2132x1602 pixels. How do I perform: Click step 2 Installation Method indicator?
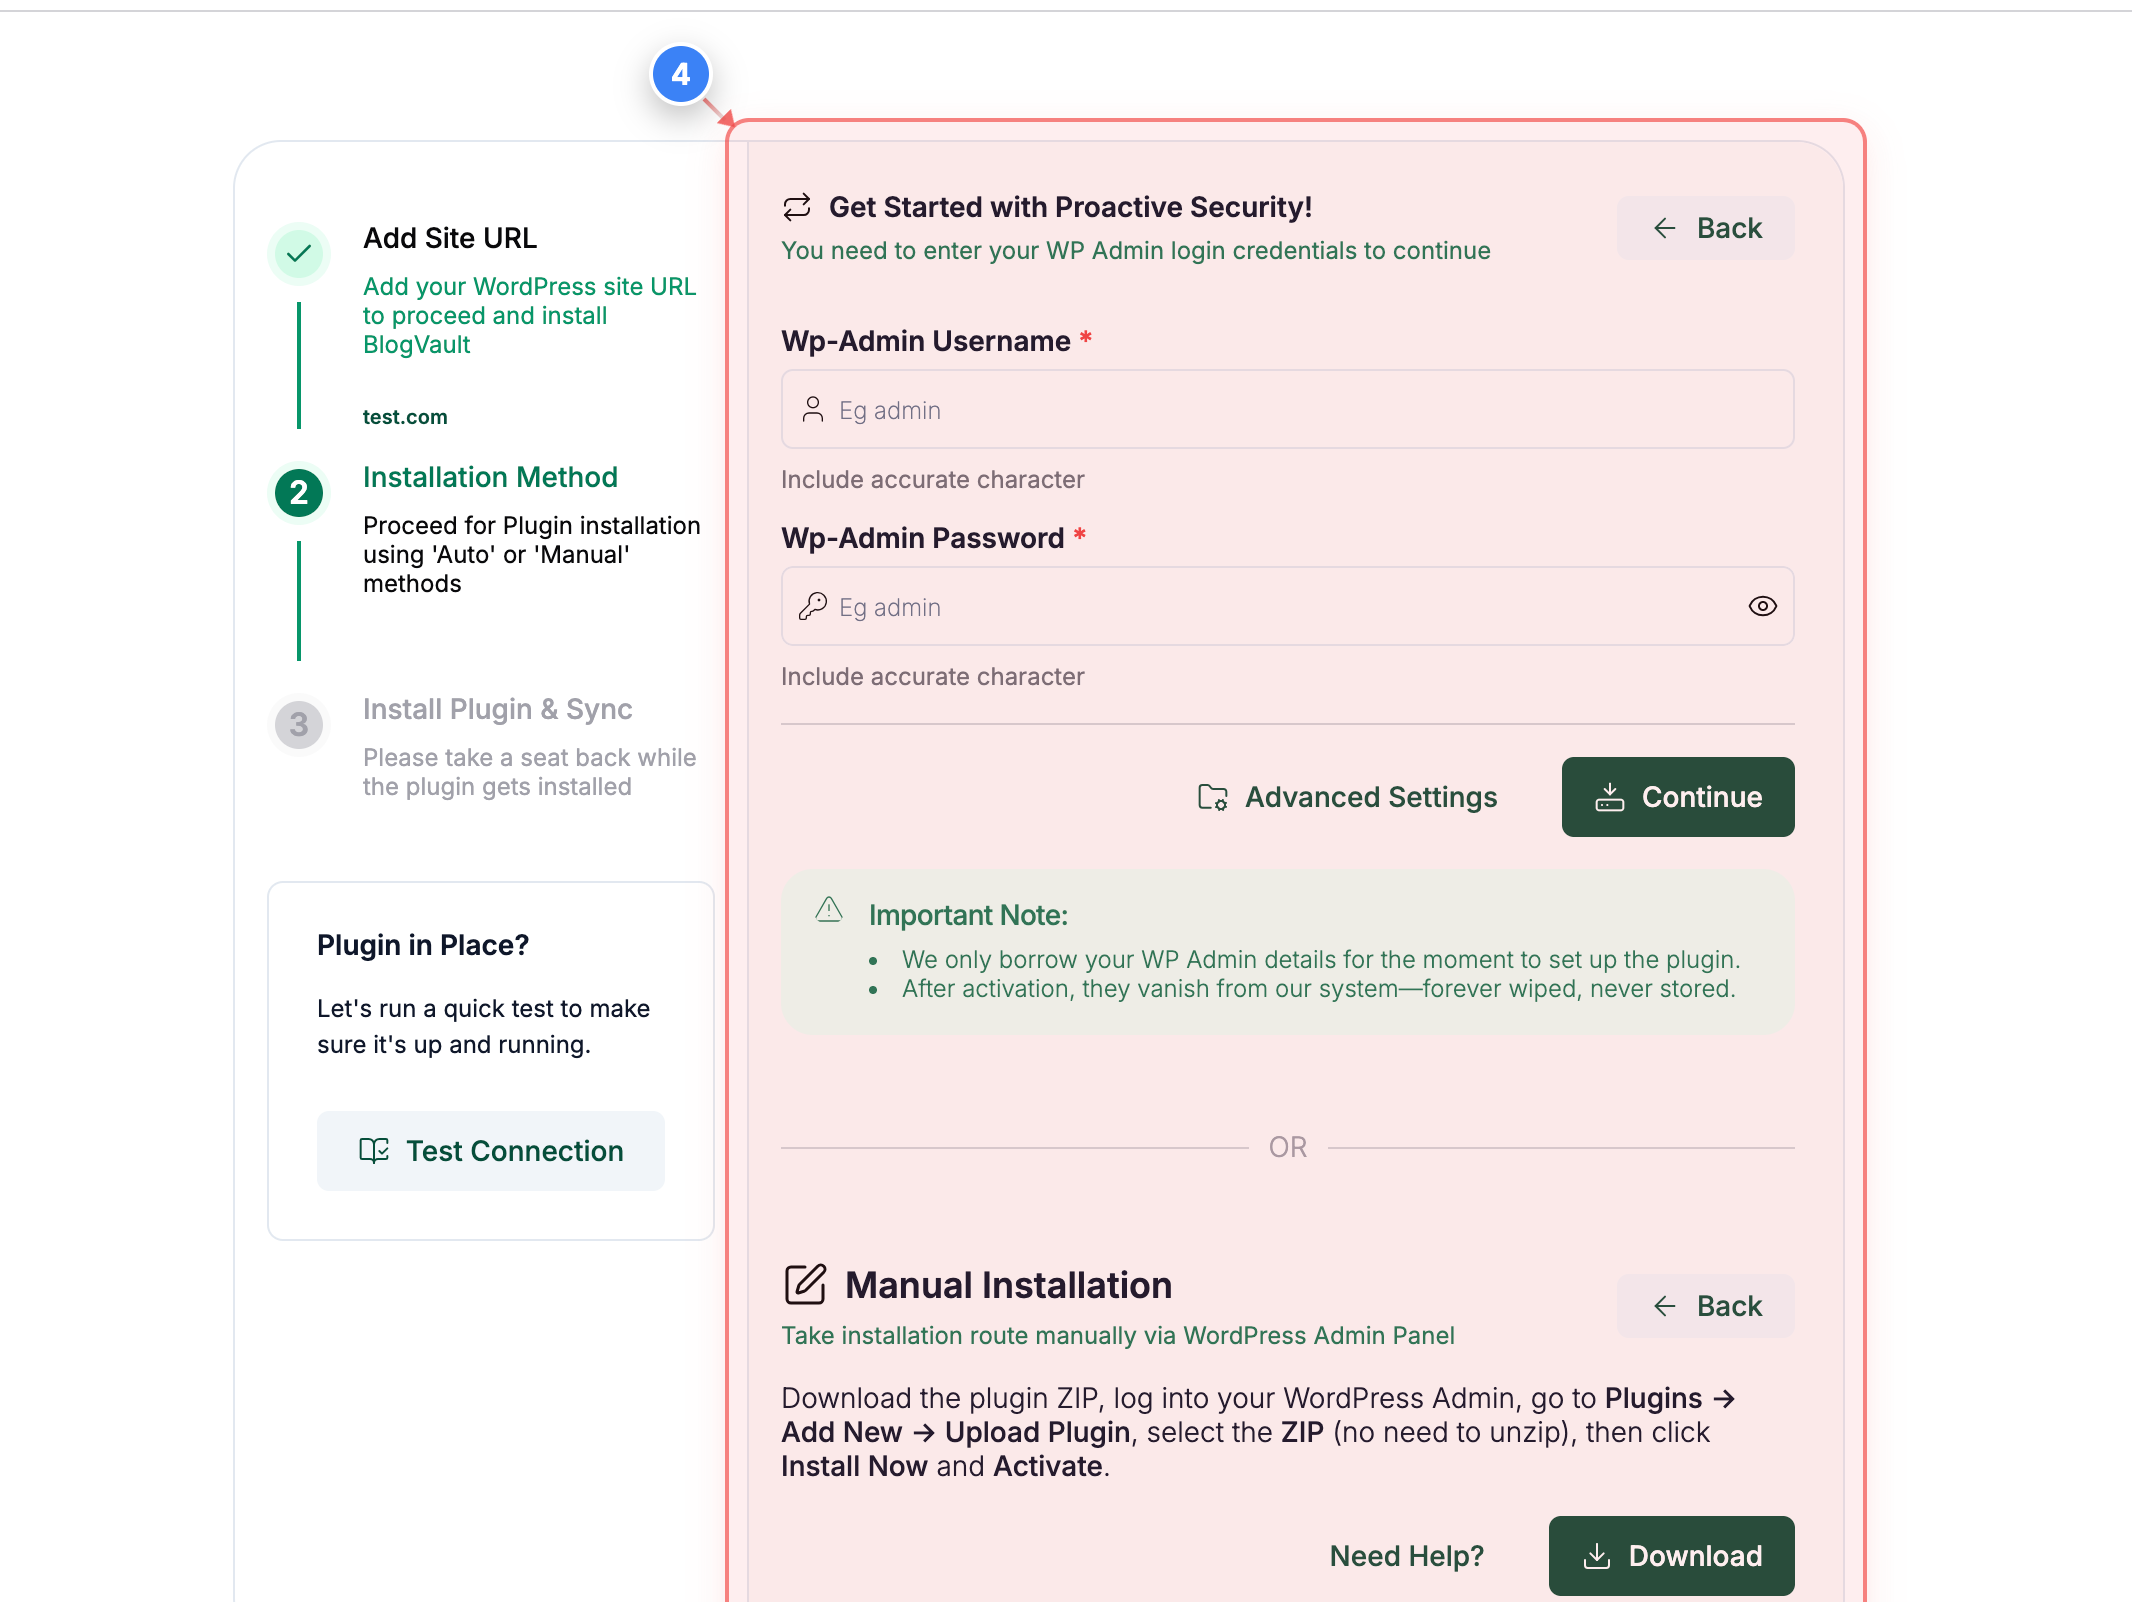click(x=298, y=492)
